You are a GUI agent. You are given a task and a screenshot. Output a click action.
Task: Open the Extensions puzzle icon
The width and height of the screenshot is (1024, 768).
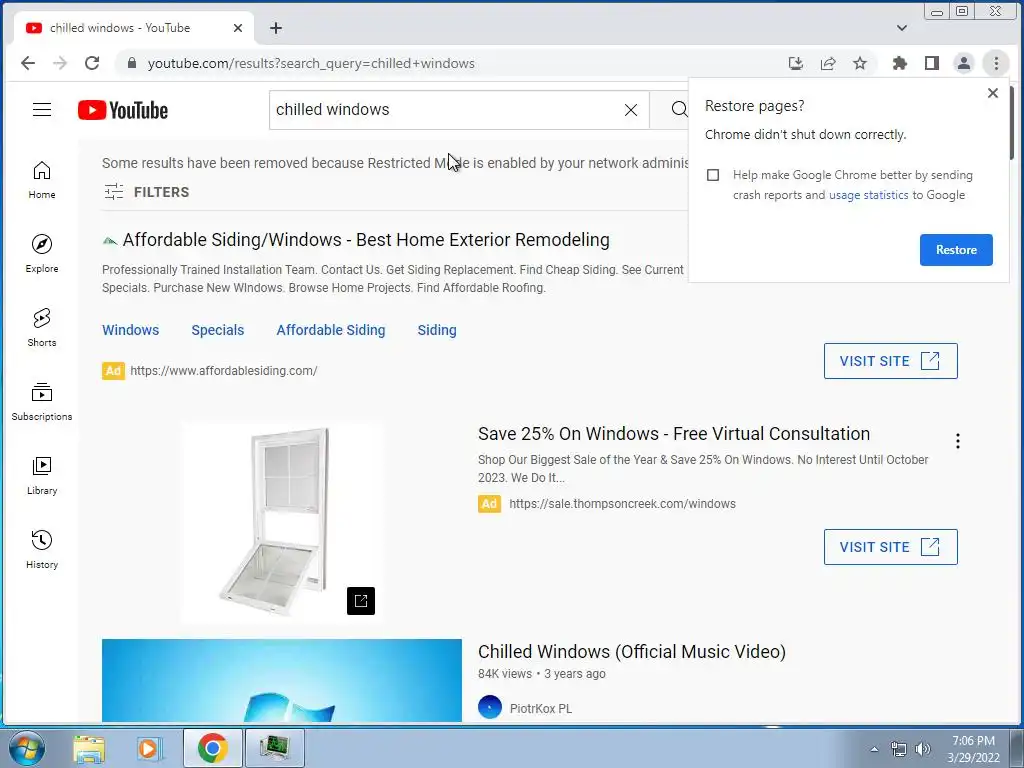pos(900,63)
